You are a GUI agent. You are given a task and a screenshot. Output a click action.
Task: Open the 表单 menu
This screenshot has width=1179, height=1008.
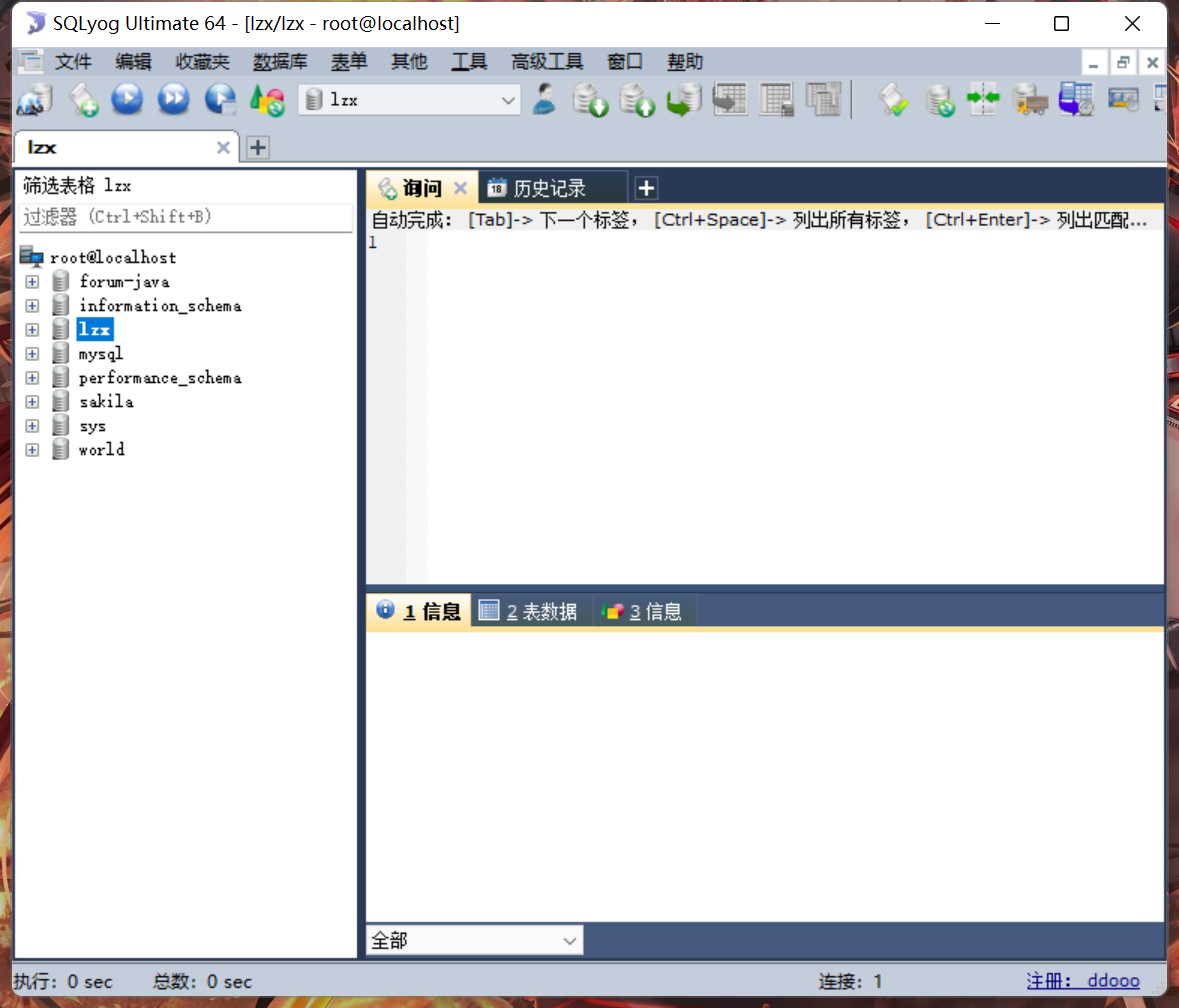pos(349,62)
